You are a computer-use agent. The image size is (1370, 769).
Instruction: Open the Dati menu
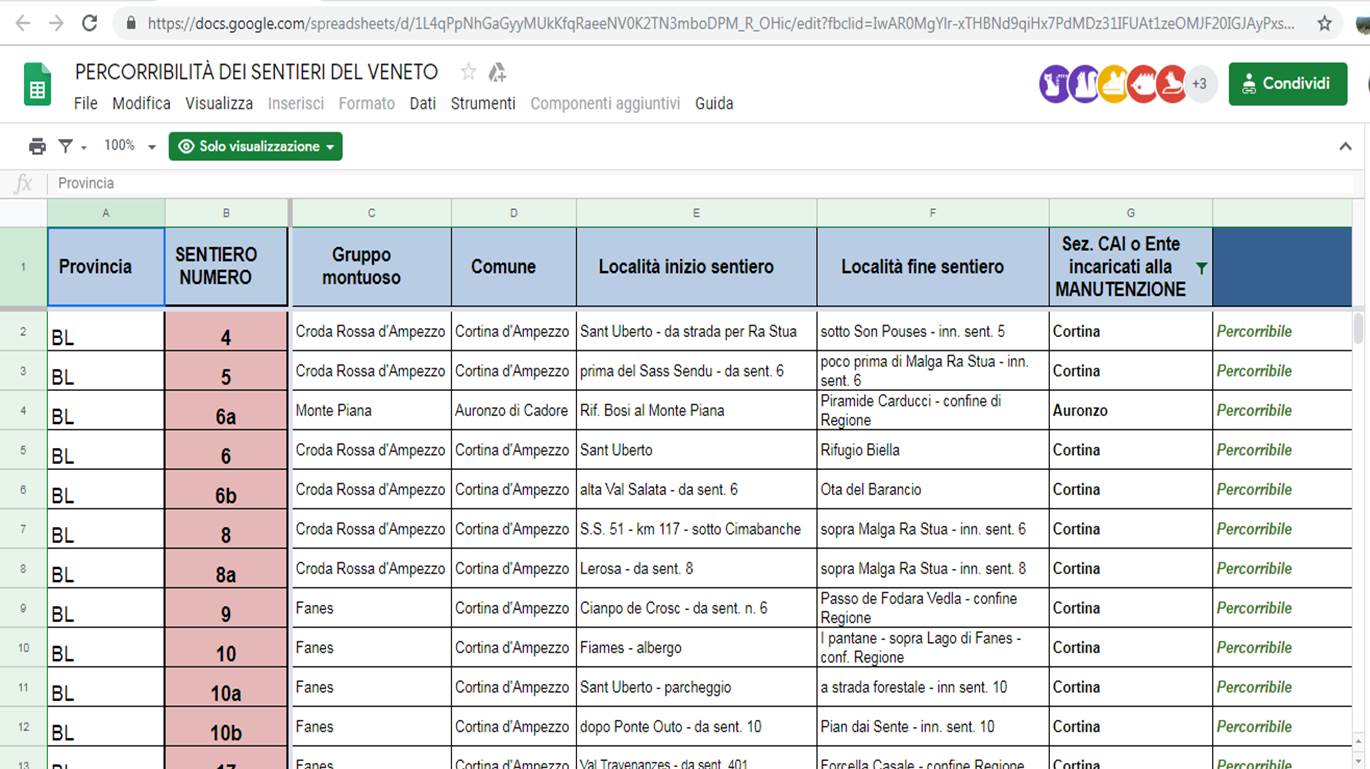[423, 103]
